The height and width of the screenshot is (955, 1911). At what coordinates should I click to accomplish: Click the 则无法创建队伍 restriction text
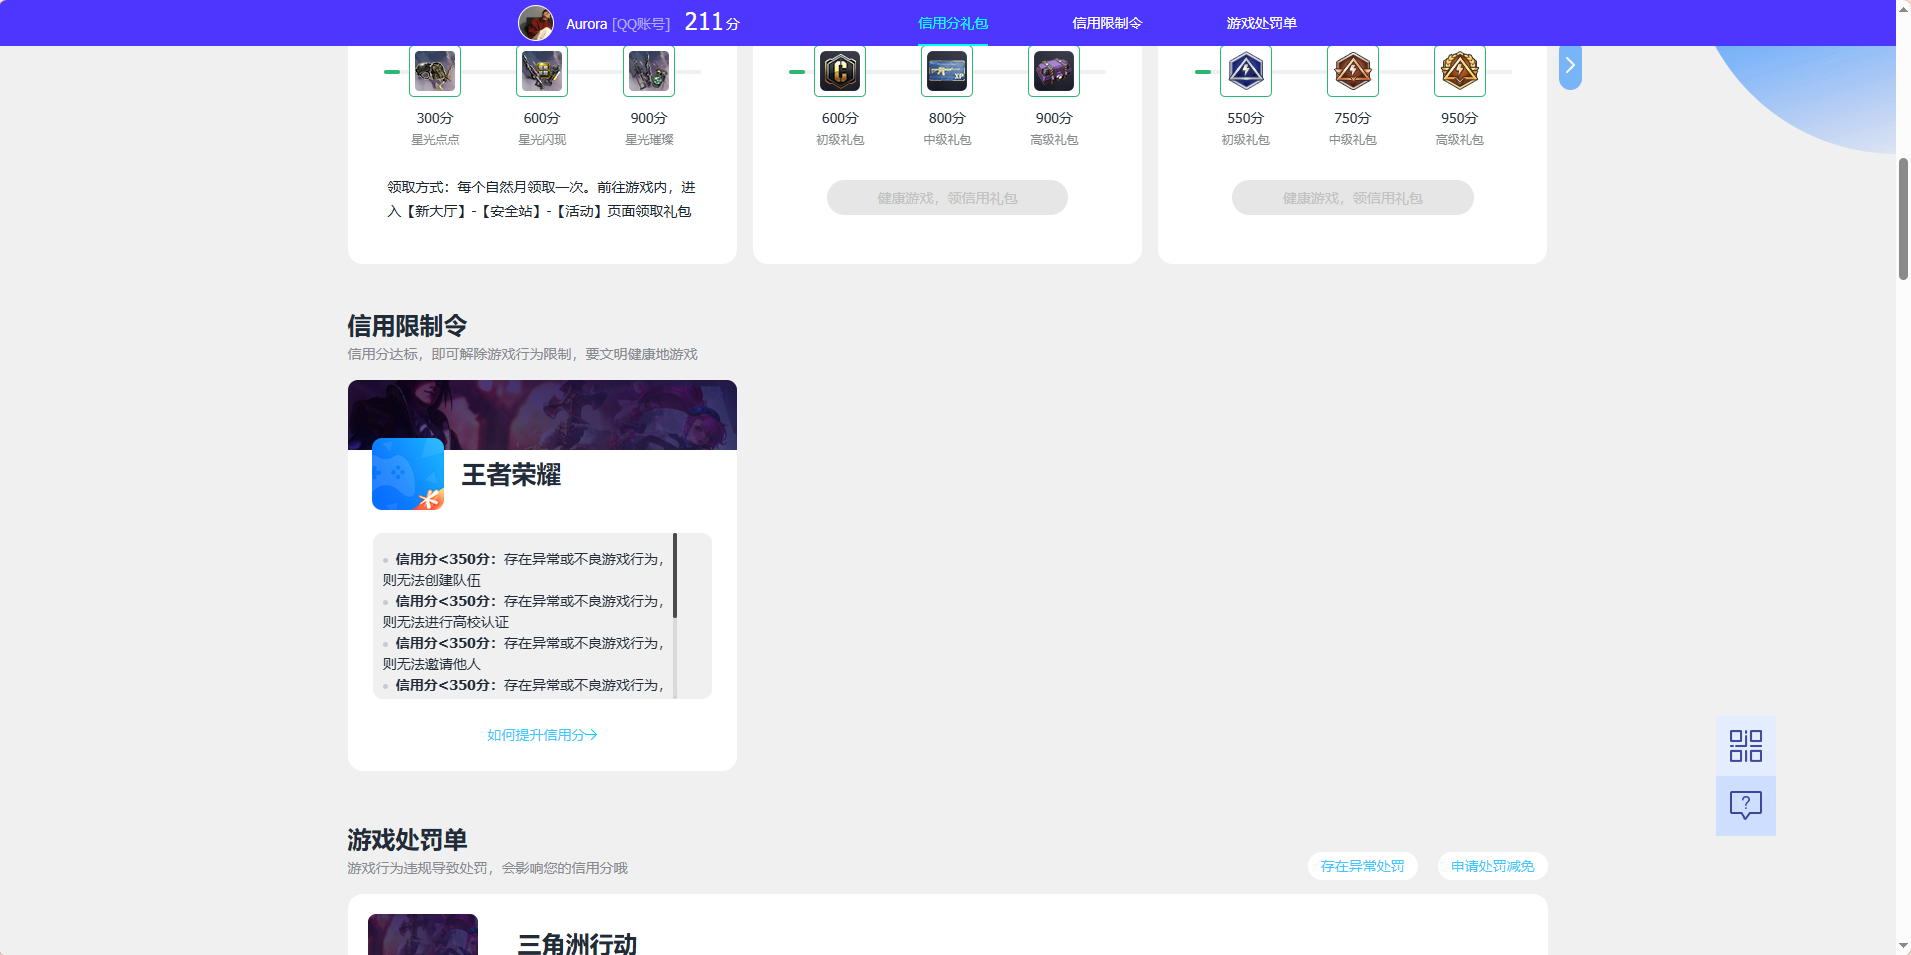[x=431, y=580]
